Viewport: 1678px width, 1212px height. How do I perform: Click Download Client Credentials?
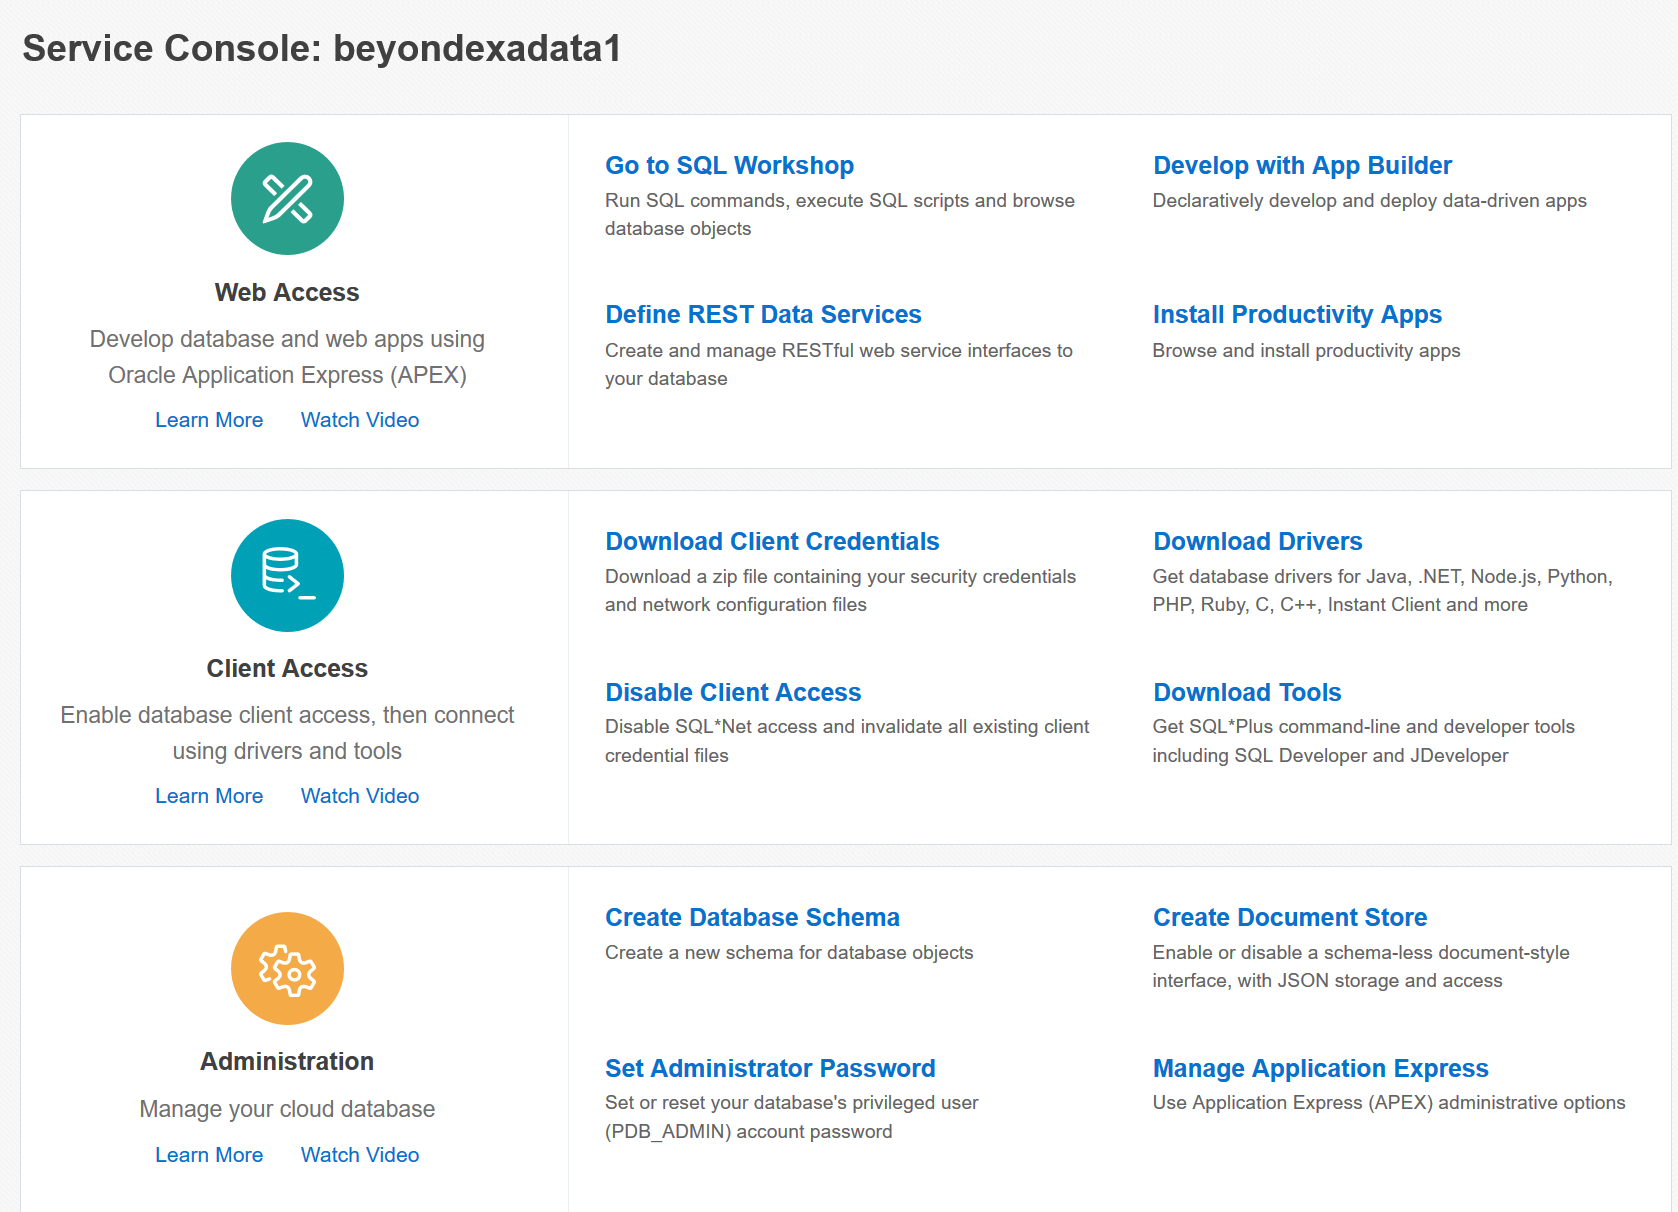click(x=772, y=541)
